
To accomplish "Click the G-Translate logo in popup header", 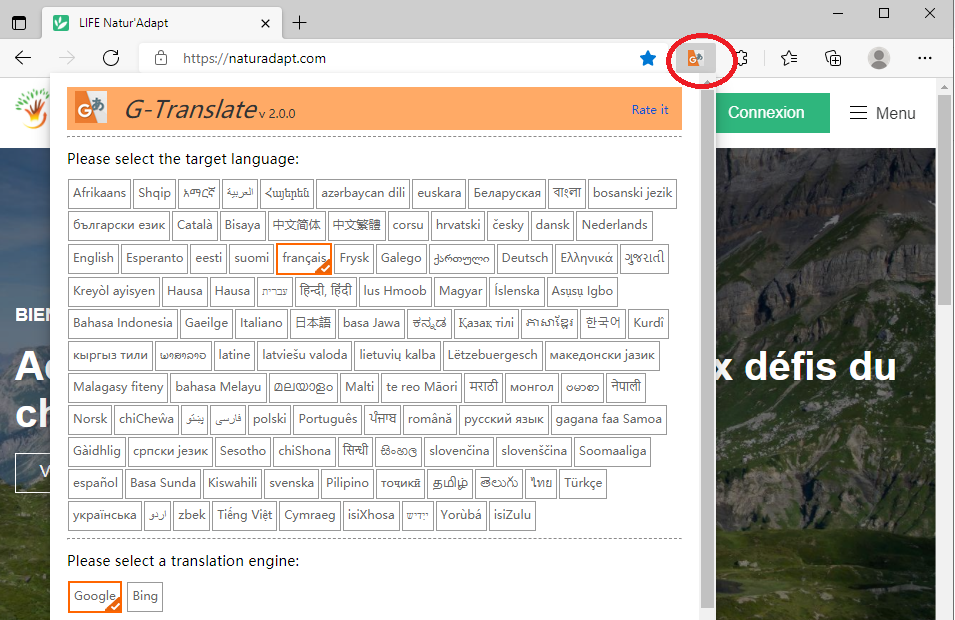I will [x=91, y=108].
